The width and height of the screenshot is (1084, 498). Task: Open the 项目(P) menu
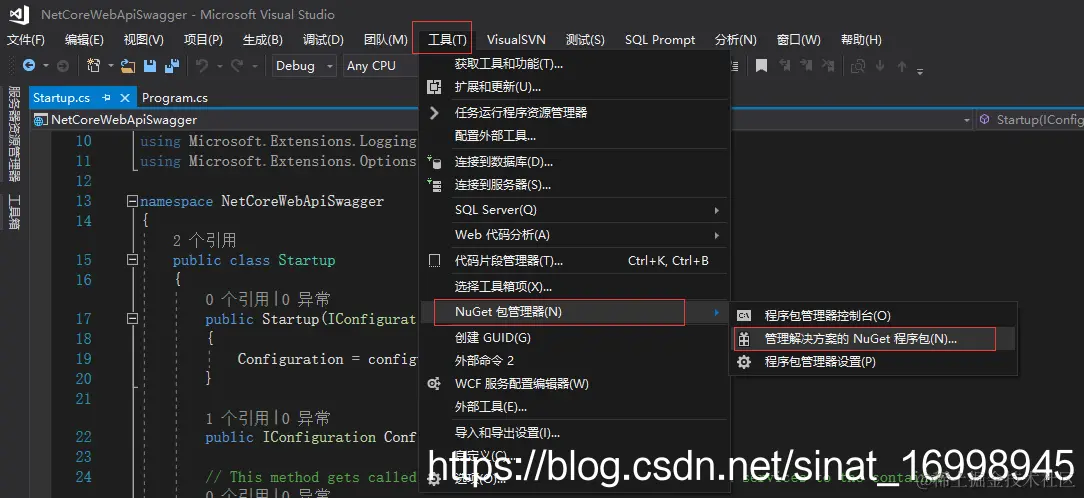pos(203,39)
